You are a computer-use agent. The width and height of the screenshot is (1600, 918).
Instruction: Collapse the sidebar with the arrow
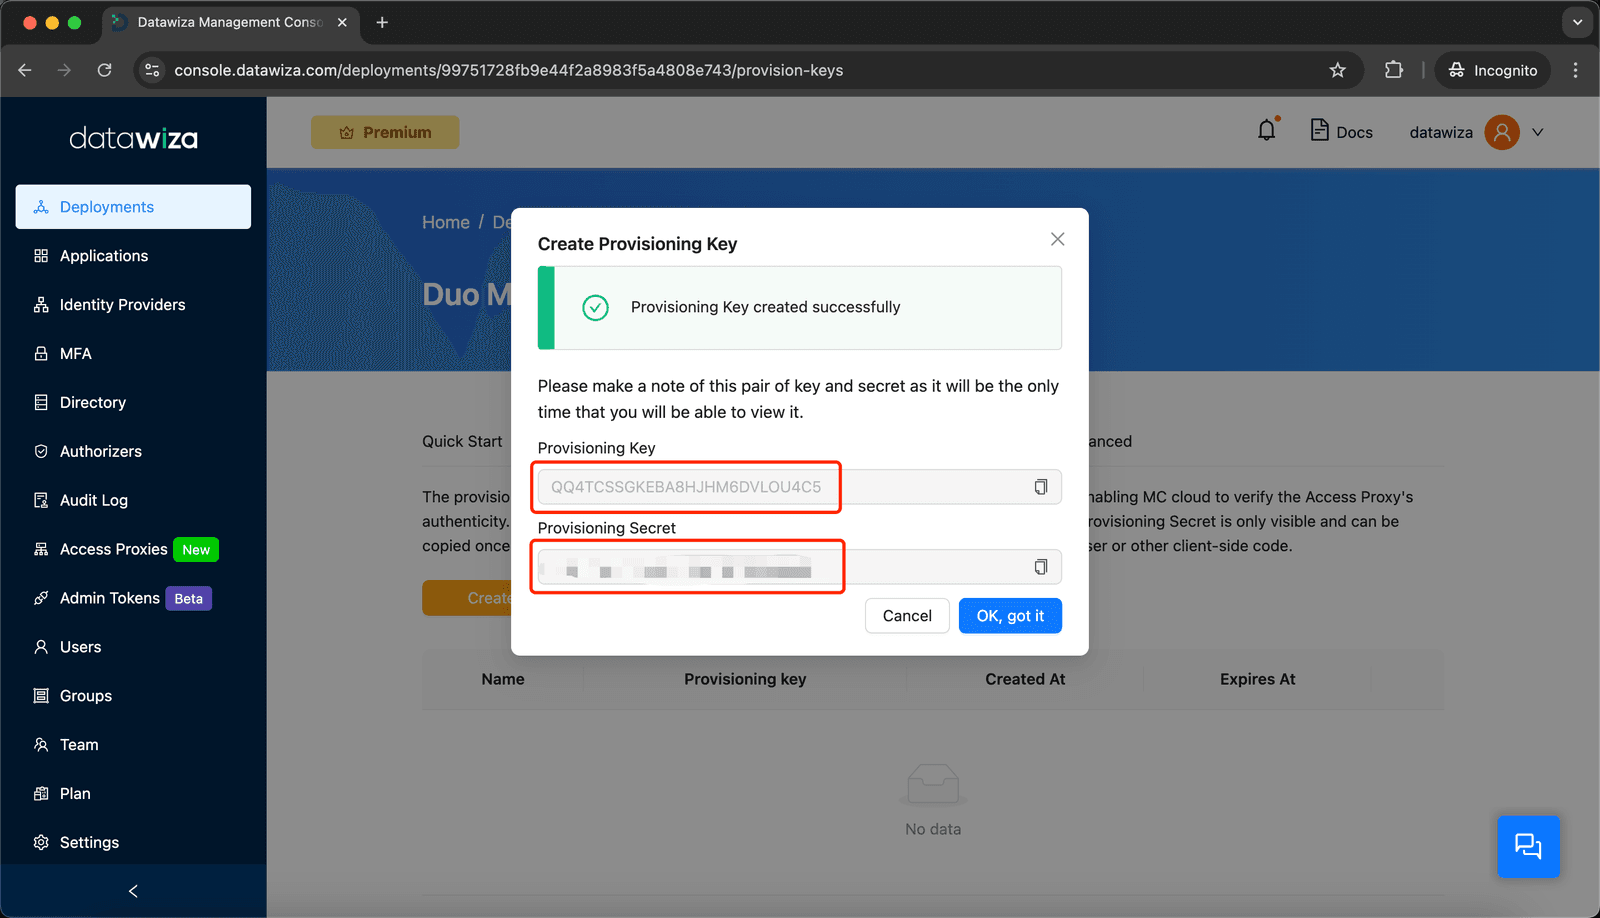coord(133,891)
